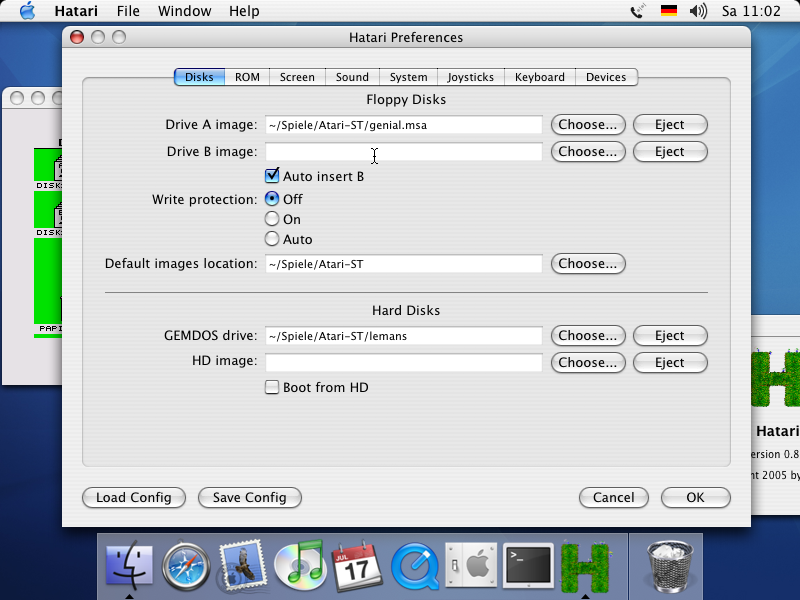The height and width of the screenshot is (600, 800).
Task: Click the Drive B image field
Action: 403,152
